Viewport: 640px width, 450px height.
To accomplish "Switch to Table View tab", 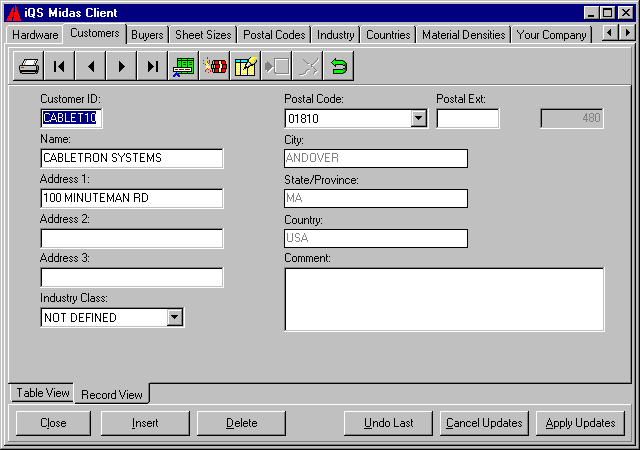I will (x=42, y=393).
